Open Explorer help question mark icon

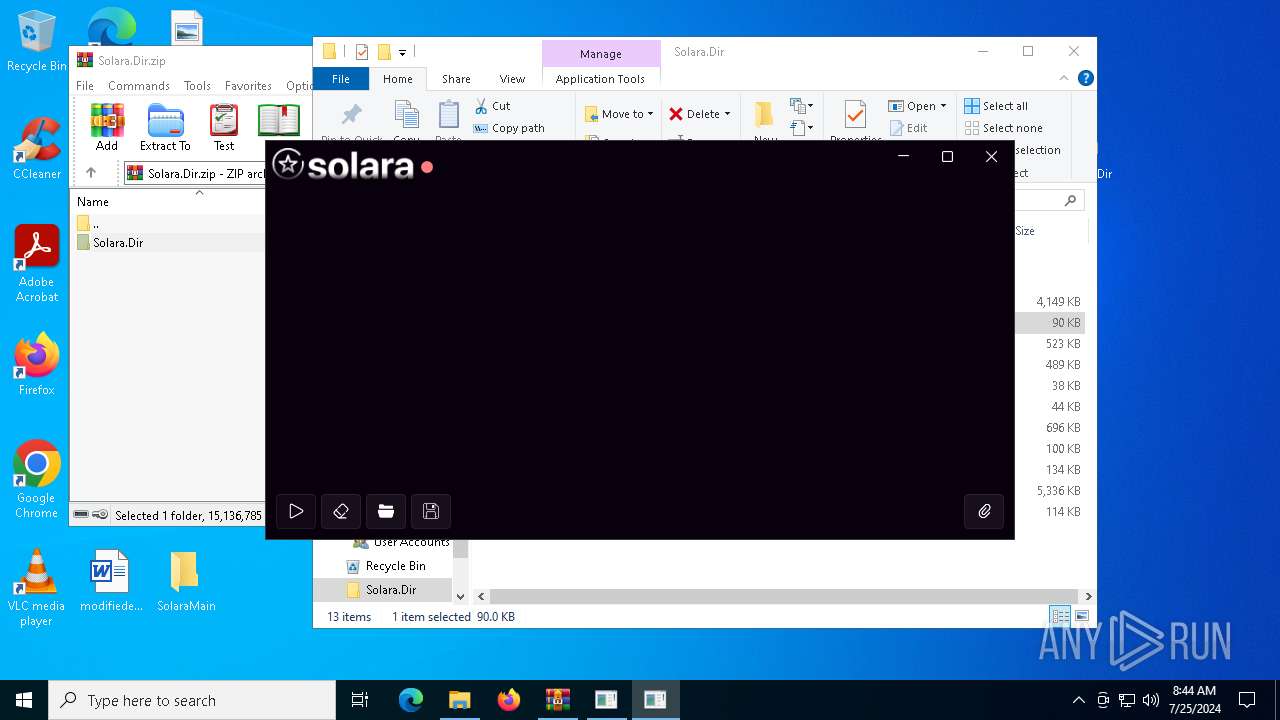click(x=1086, y=78)
